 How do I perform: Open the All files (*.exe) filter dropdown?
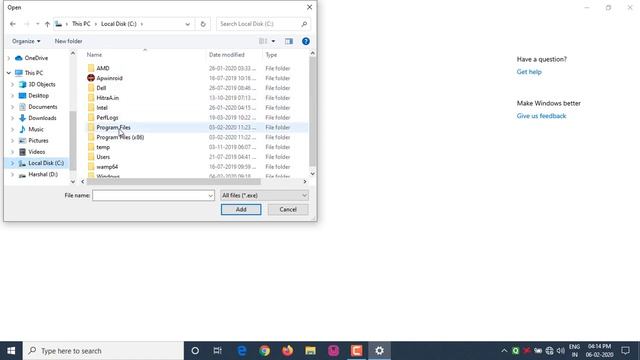[x=264, y=196]
